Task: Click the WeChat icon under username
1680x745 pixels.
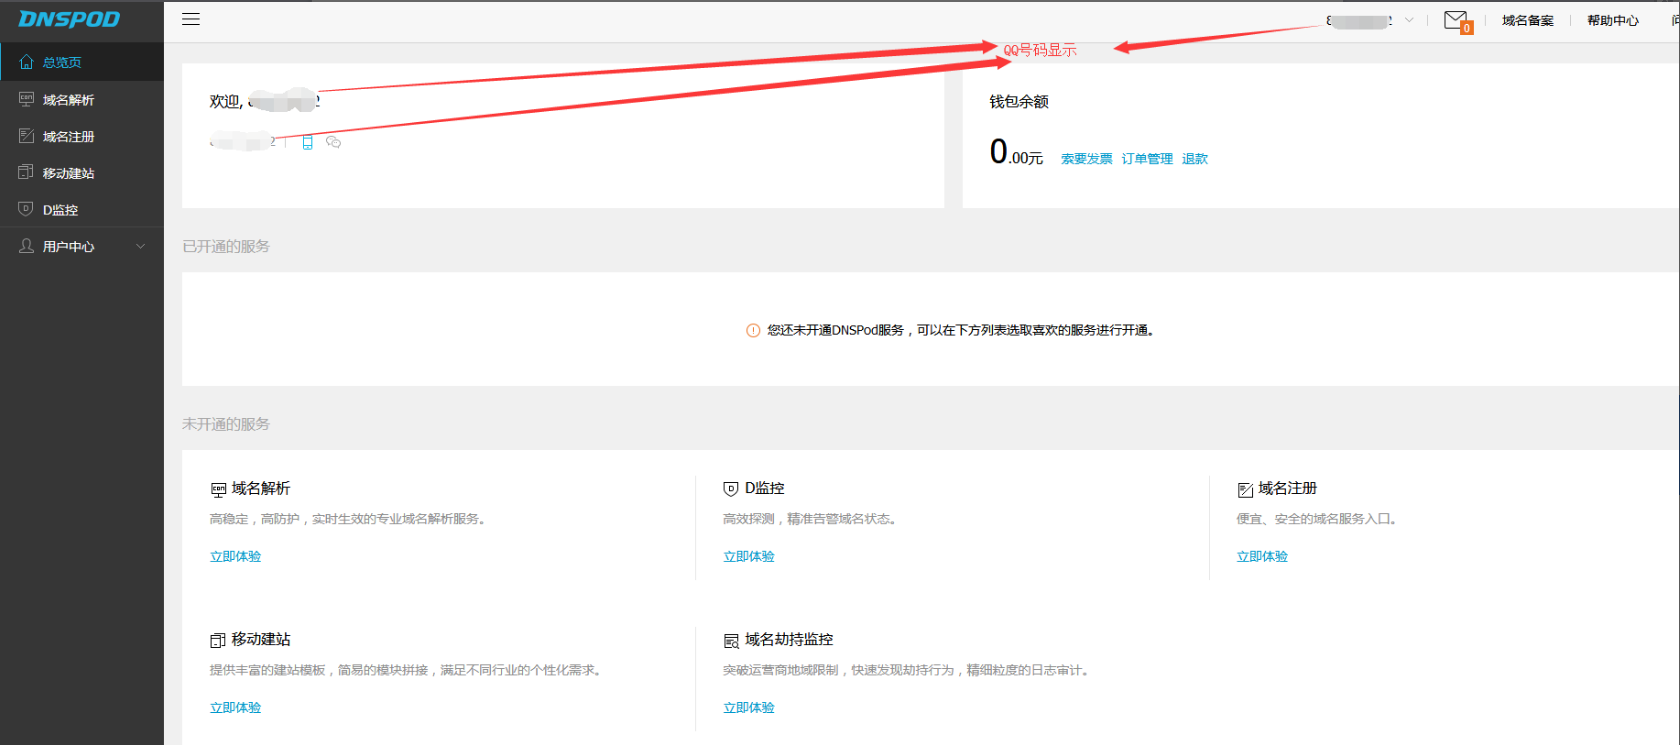Action: click(334, 142)
